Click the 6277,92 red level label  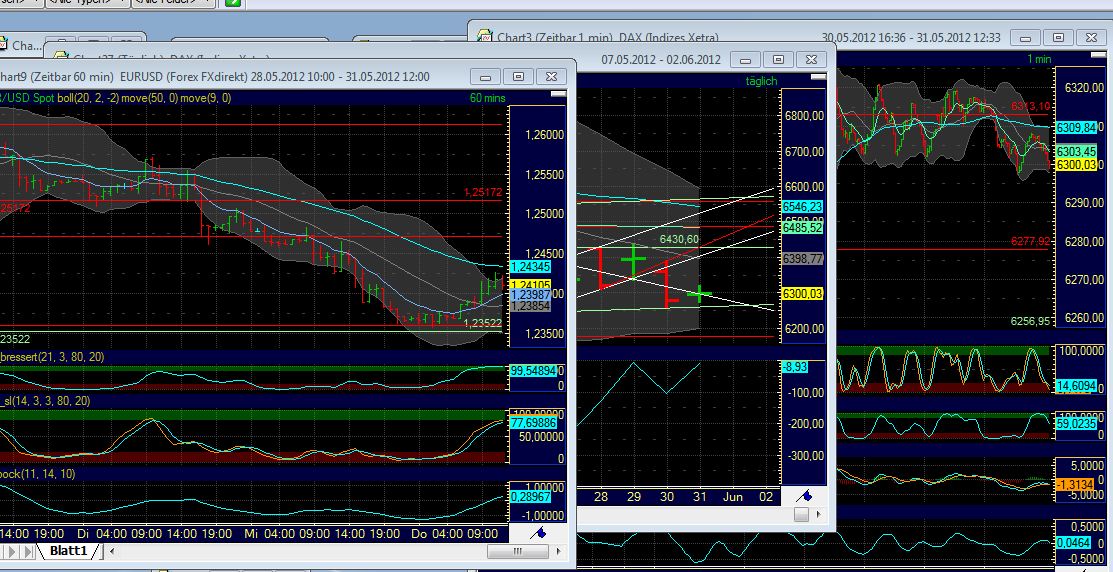pyautogui.click(x=1030, y=242)
